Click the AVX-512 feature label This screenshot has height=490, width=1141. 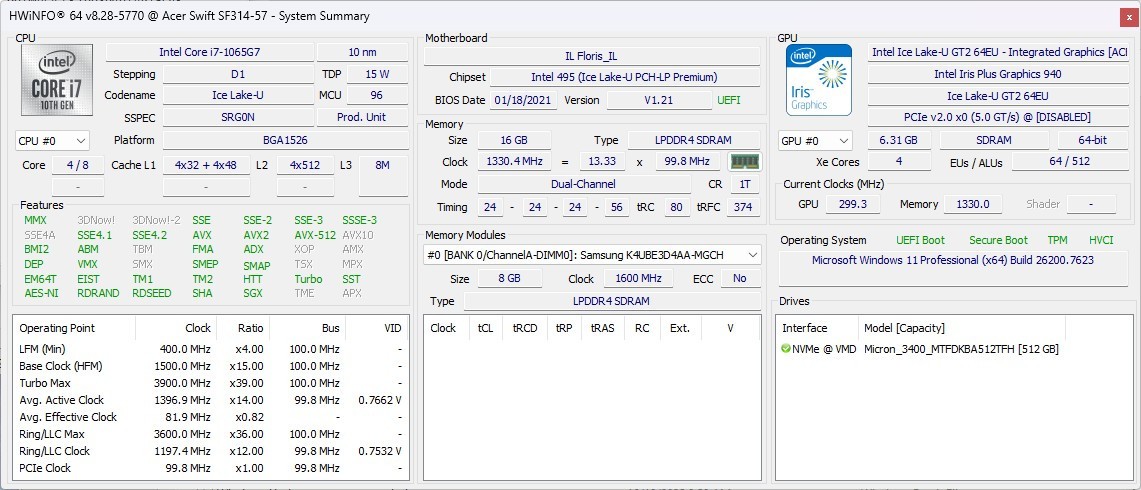pos(315,235)
